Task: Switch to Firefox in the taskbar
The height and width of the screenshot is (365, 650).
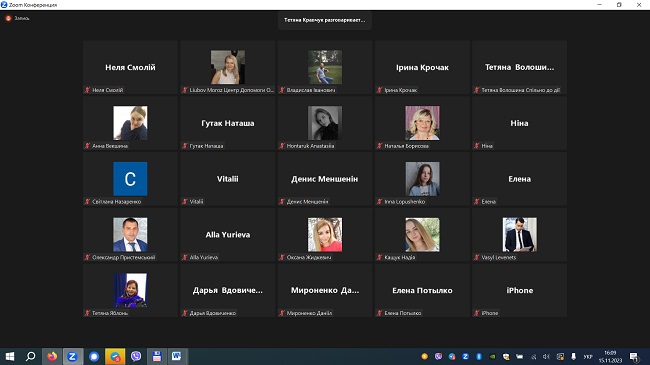Action: point(52,356)
